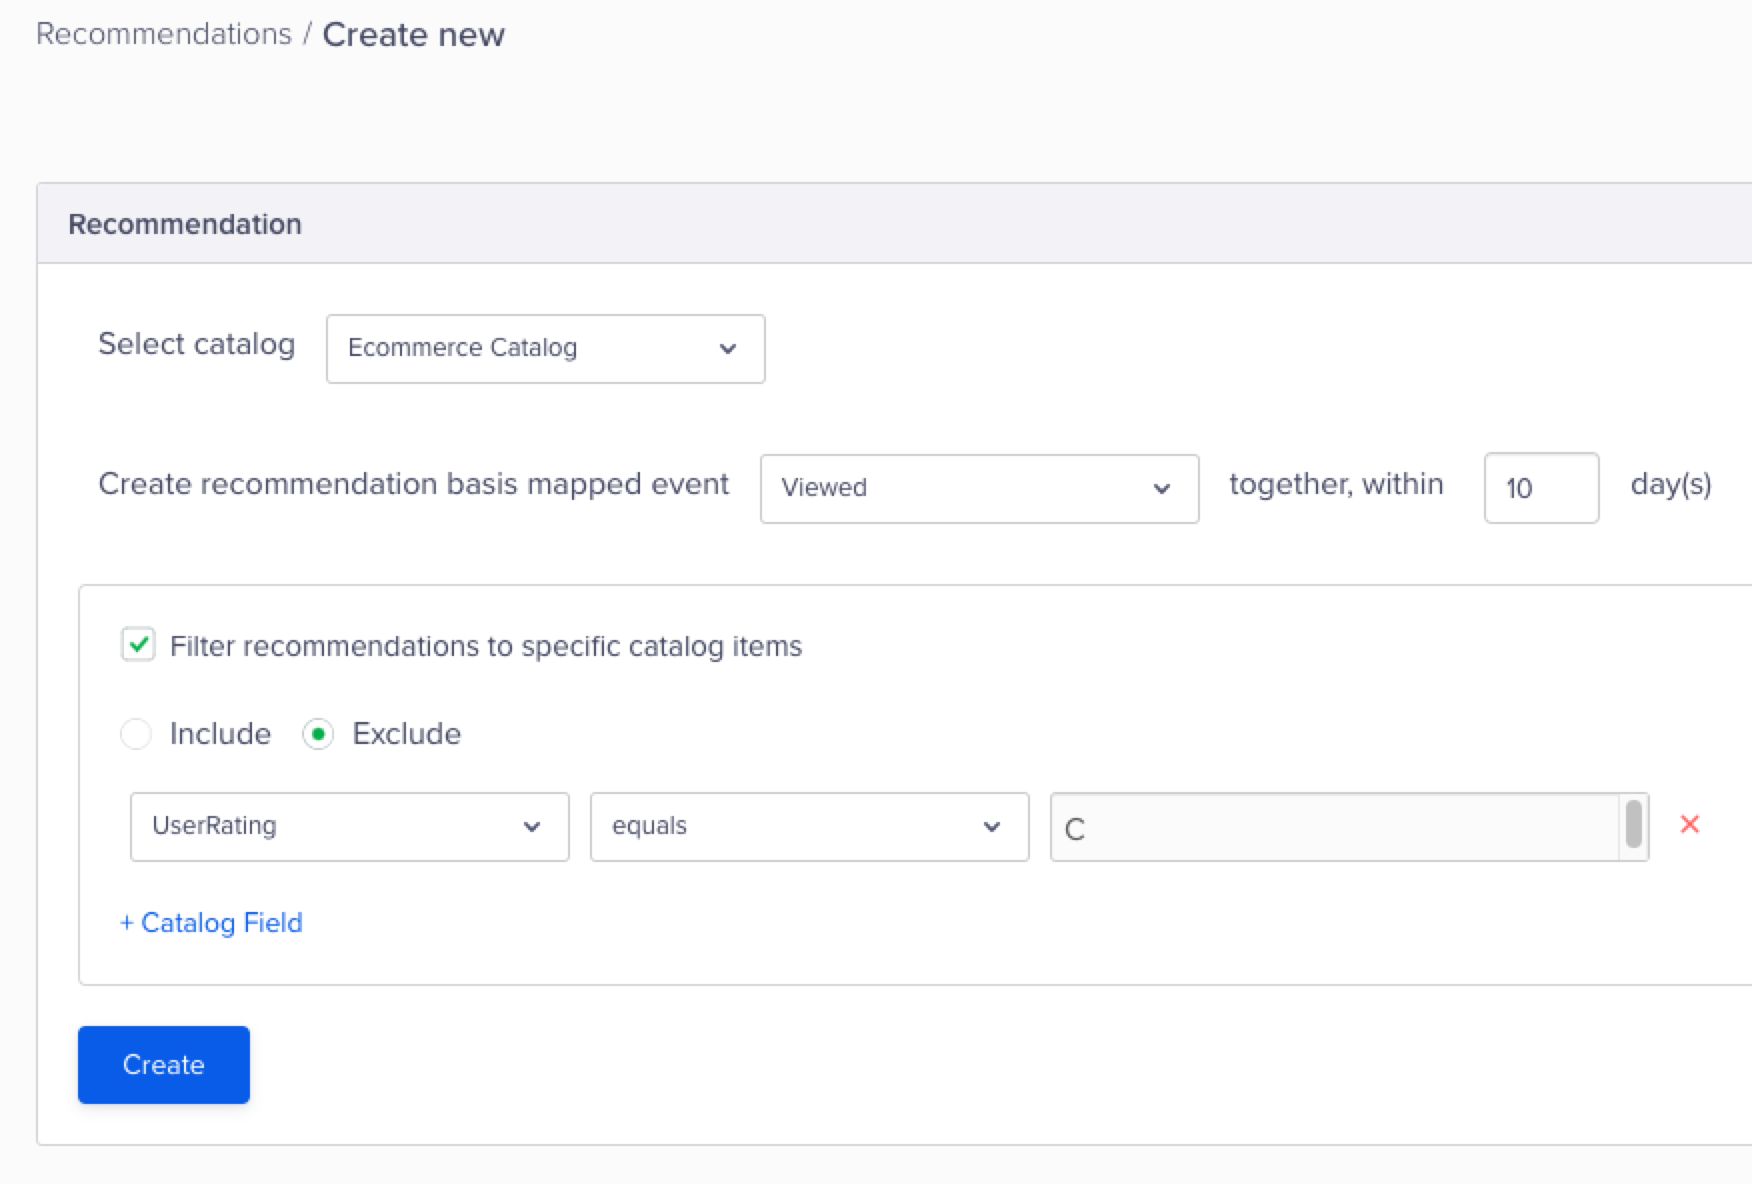Open the Viewed mapped event dropdown
The image size is (1752, 1184).
[x=978, y=488]
